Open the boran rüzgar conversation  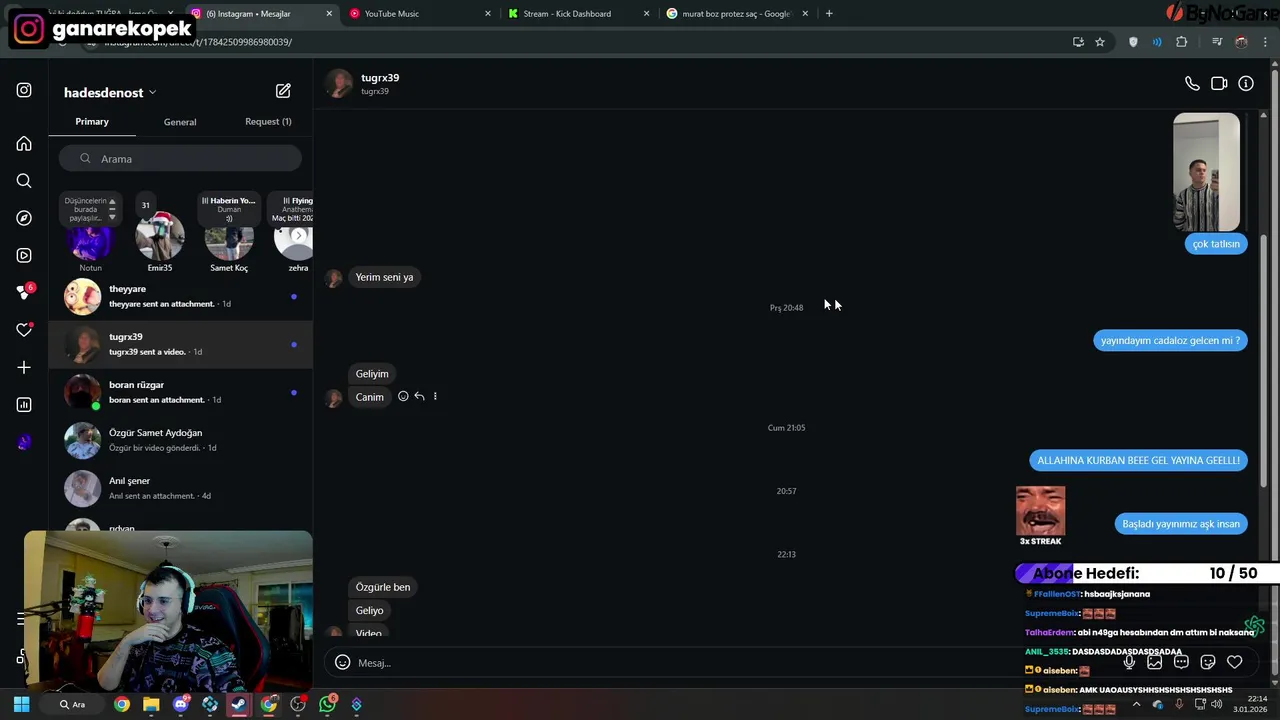click(181, 392)
